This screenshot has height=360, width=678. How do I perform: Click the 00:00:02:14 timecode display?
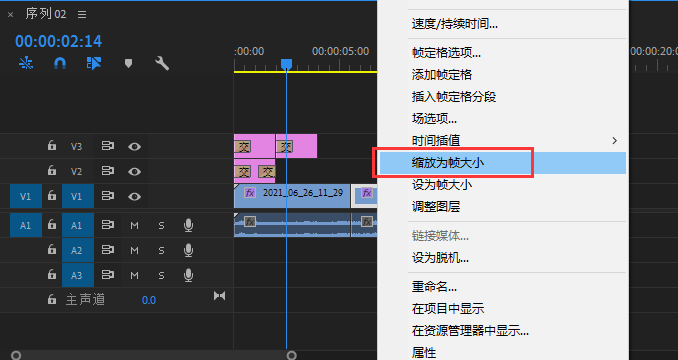click(x=58, y=41)
